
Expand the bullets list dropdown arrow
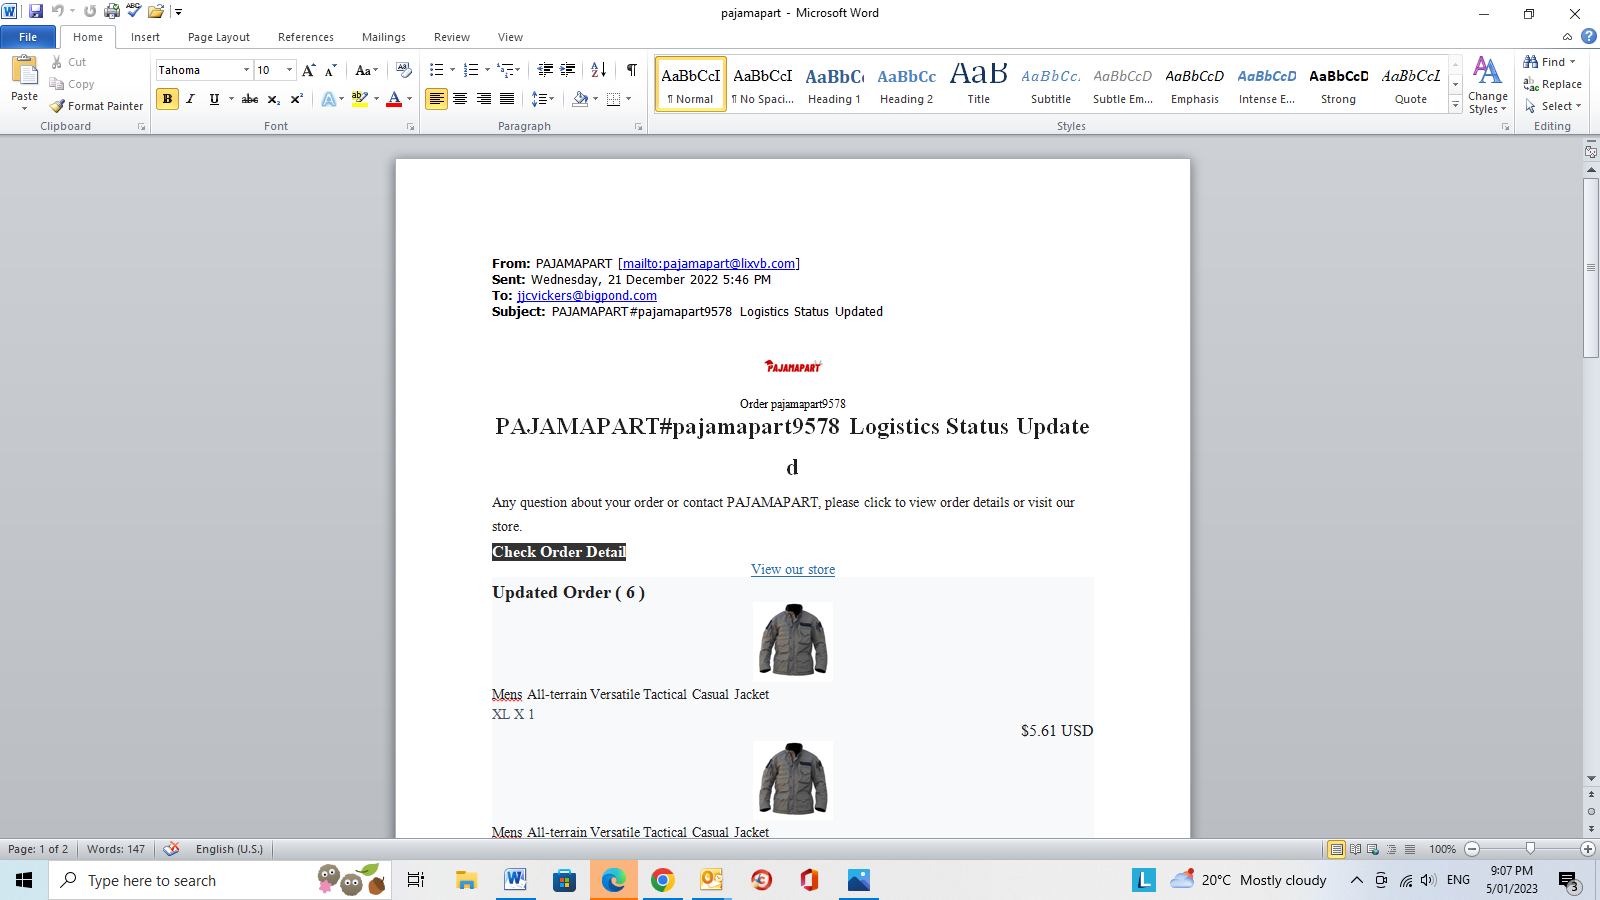pyautogui.click(x=452, y=70)
